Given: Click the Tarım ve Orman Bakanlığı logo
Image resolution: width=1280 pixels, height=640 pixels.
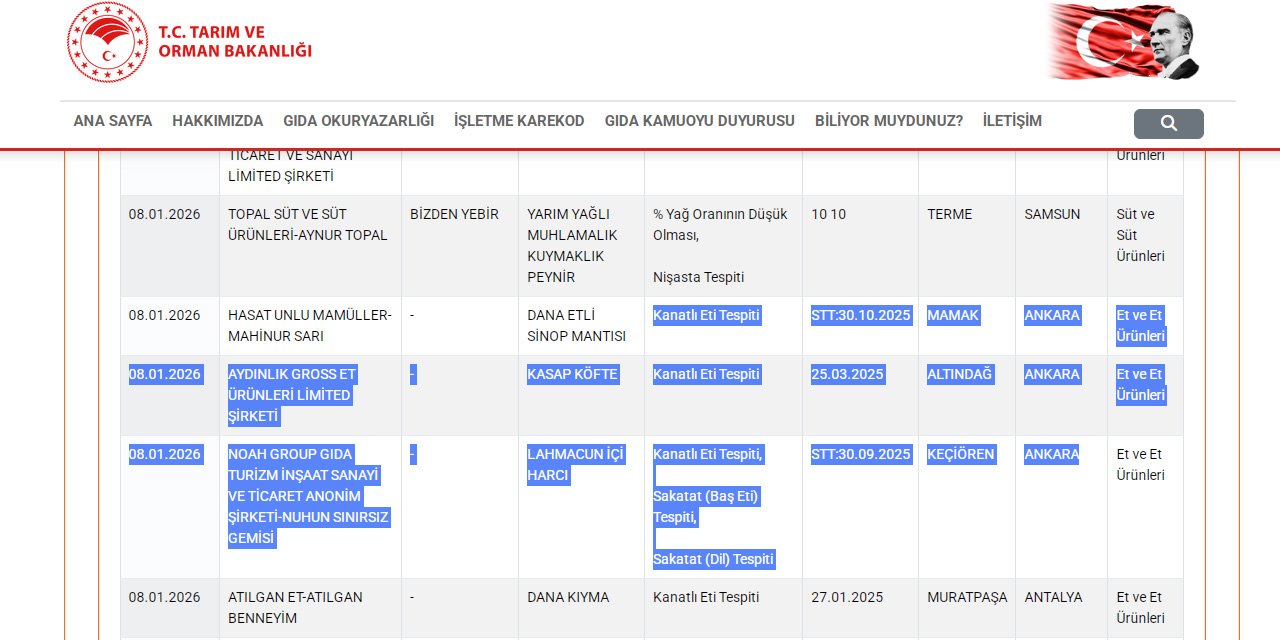Looking at the screenshot, I should coord(107,42).
